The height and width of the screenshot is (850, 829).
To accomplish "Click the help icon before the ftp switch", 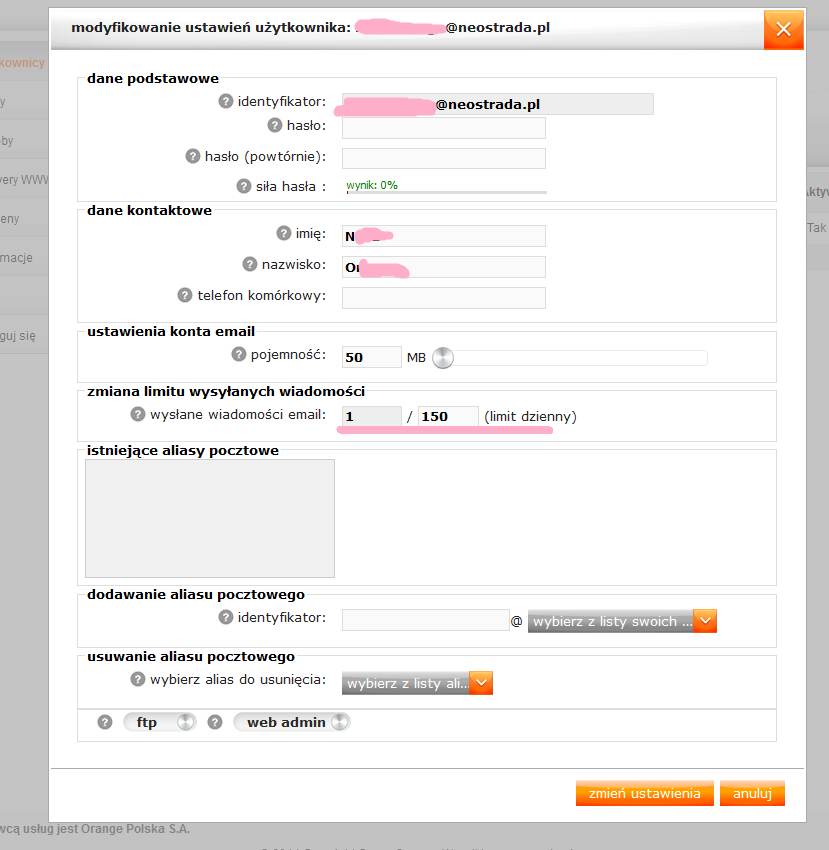I will point(105,721).
